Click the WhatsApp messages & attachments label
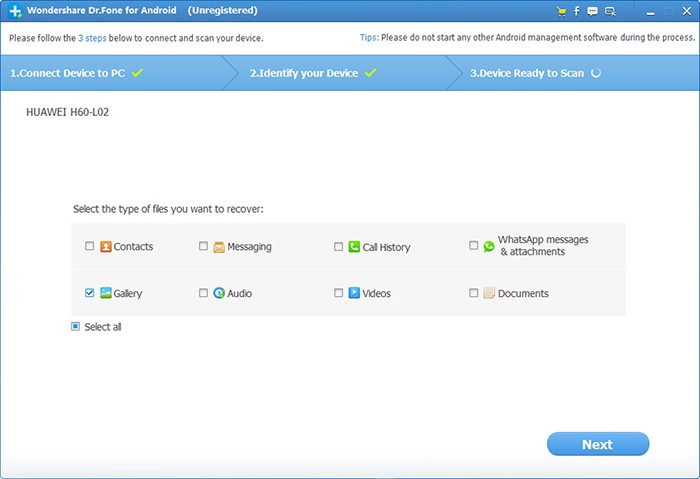 pyautogui.click(x=543, y=246)
